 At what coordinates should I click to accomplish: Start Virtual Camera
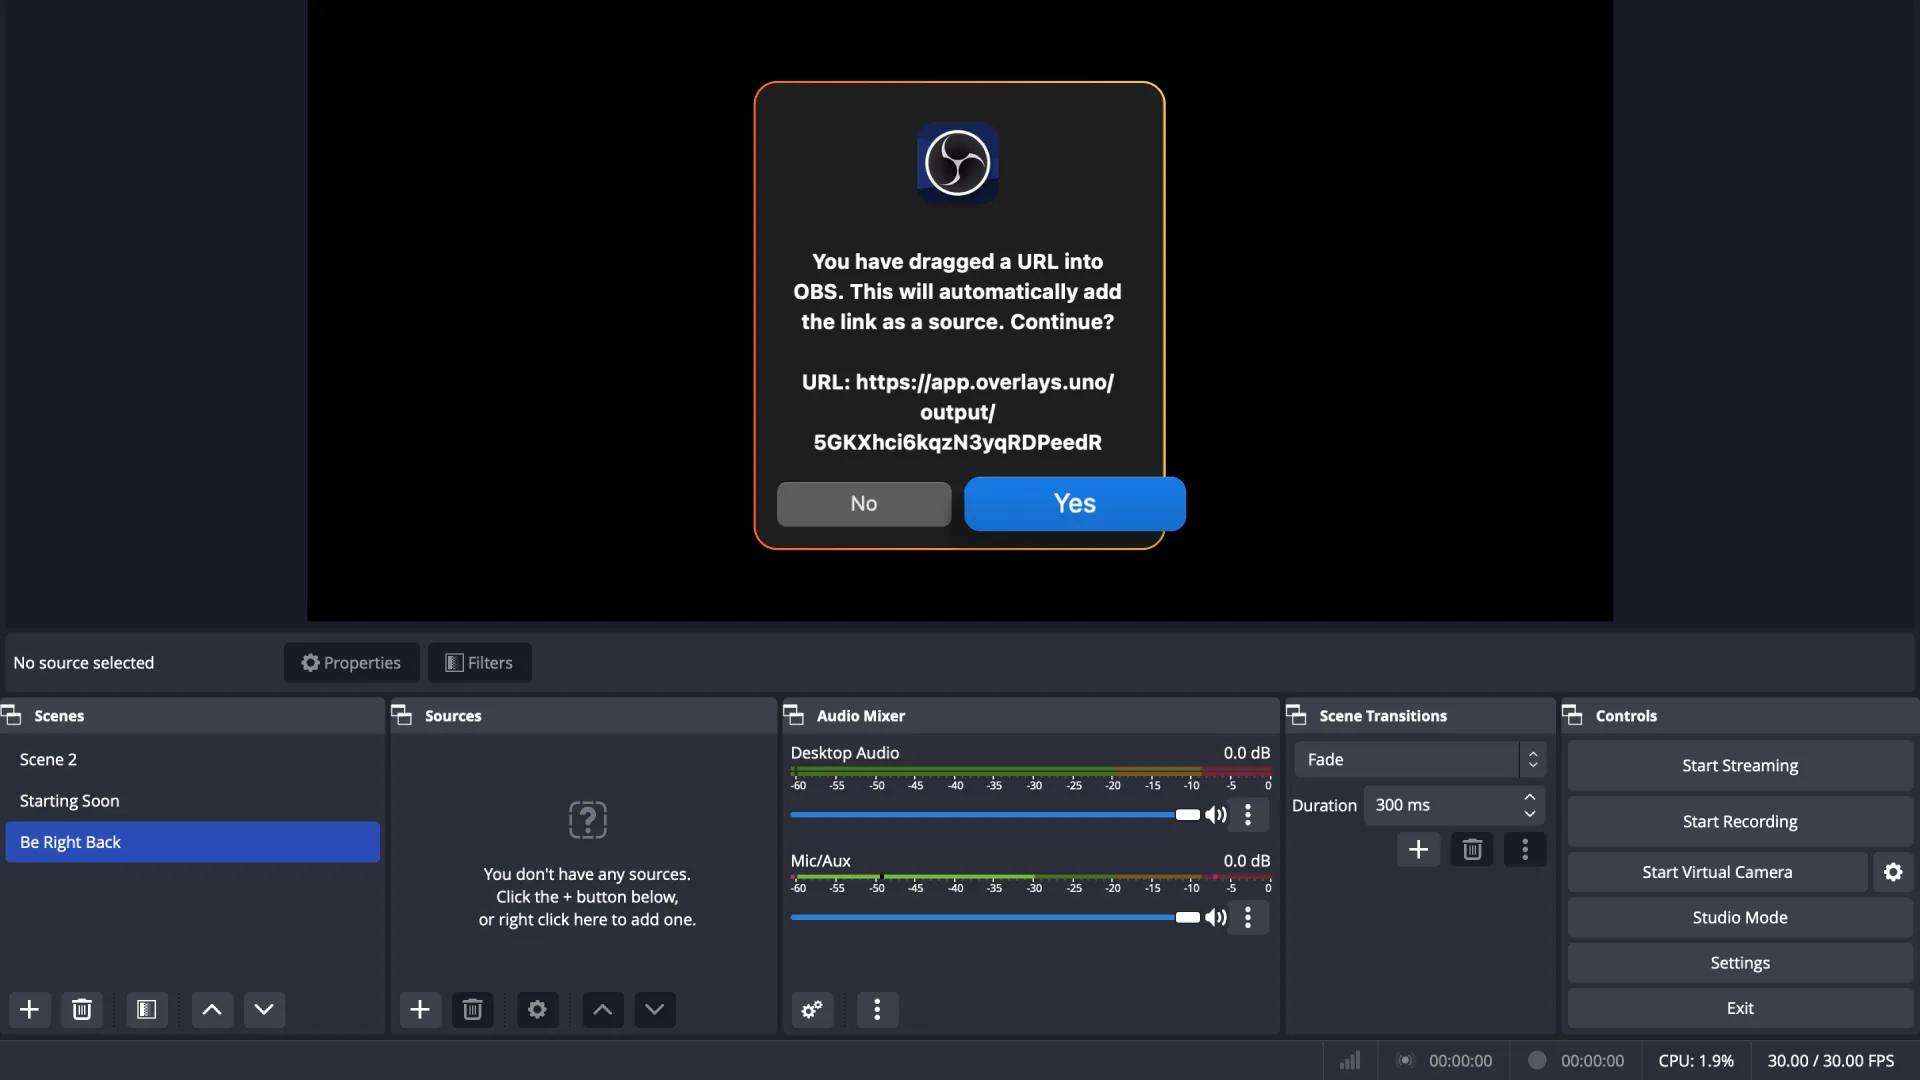point(1717,872)
